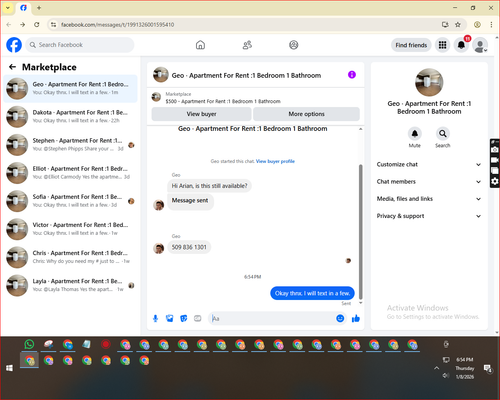This screenshot has height=400, width=500.
Task: Open Chris apartment conversation
Action: pyautogui.click(x=70, y=257)
